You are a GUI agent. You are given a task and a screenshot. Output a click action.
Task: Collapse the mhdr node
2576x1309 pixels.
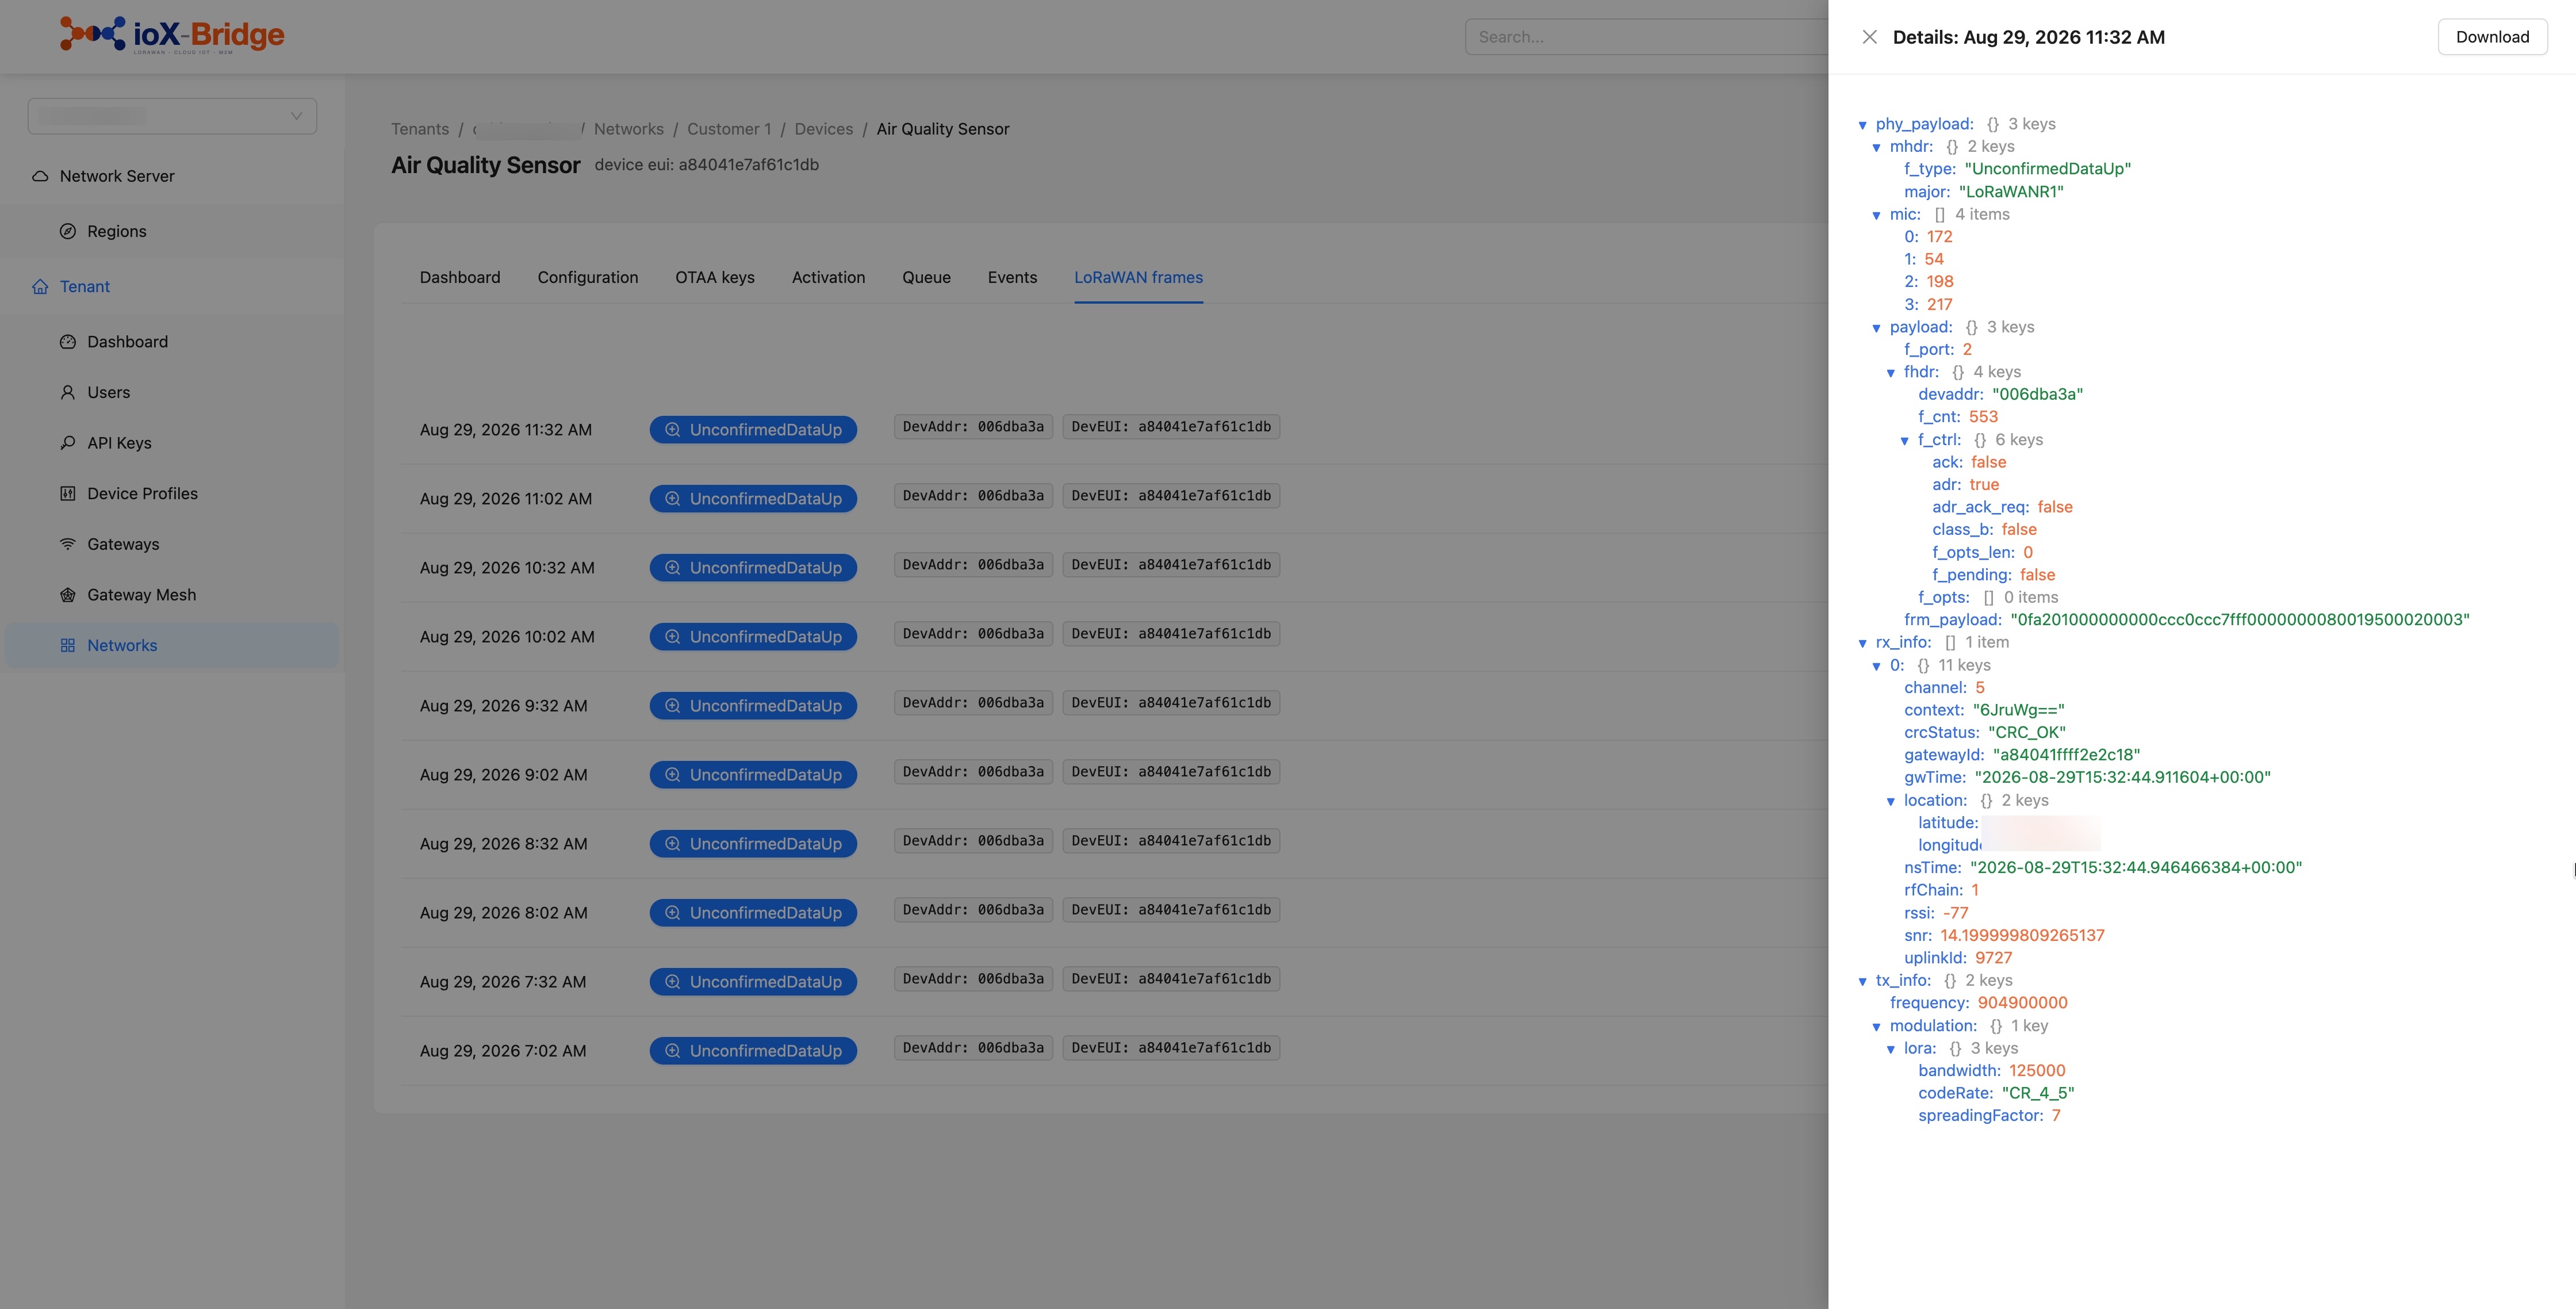pos(1876,147)
